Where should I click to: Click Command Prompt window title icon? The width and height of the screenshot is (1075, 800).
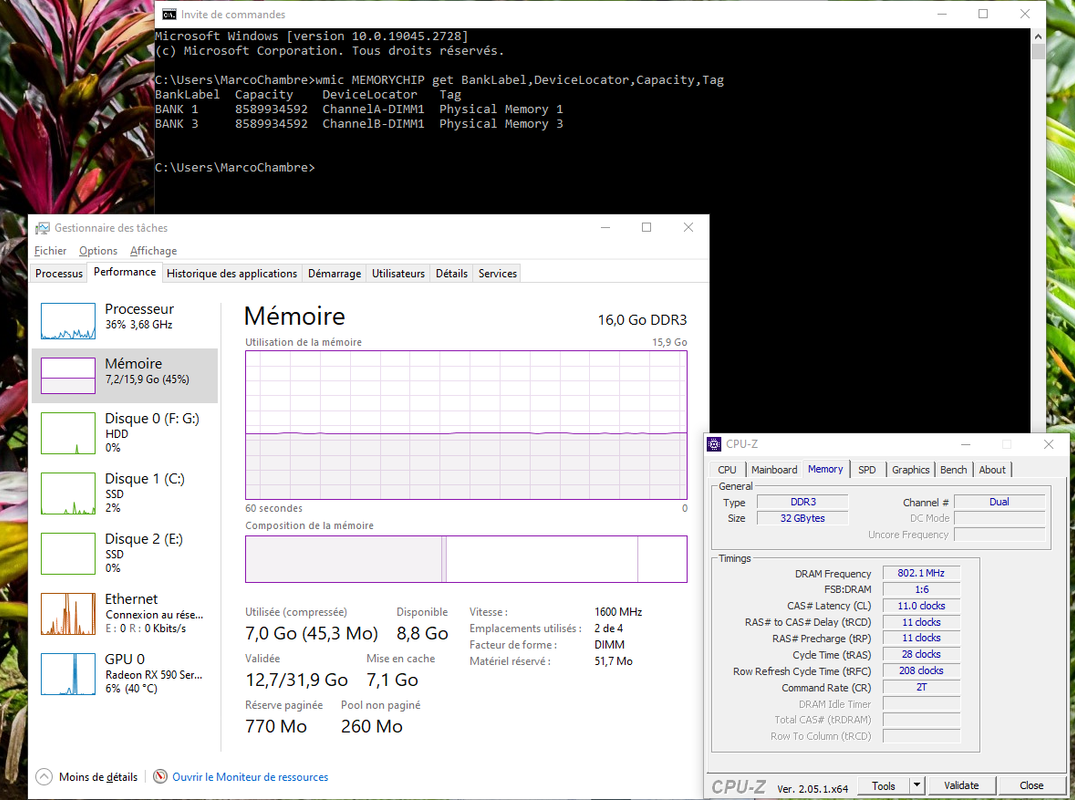coord(169,14)
